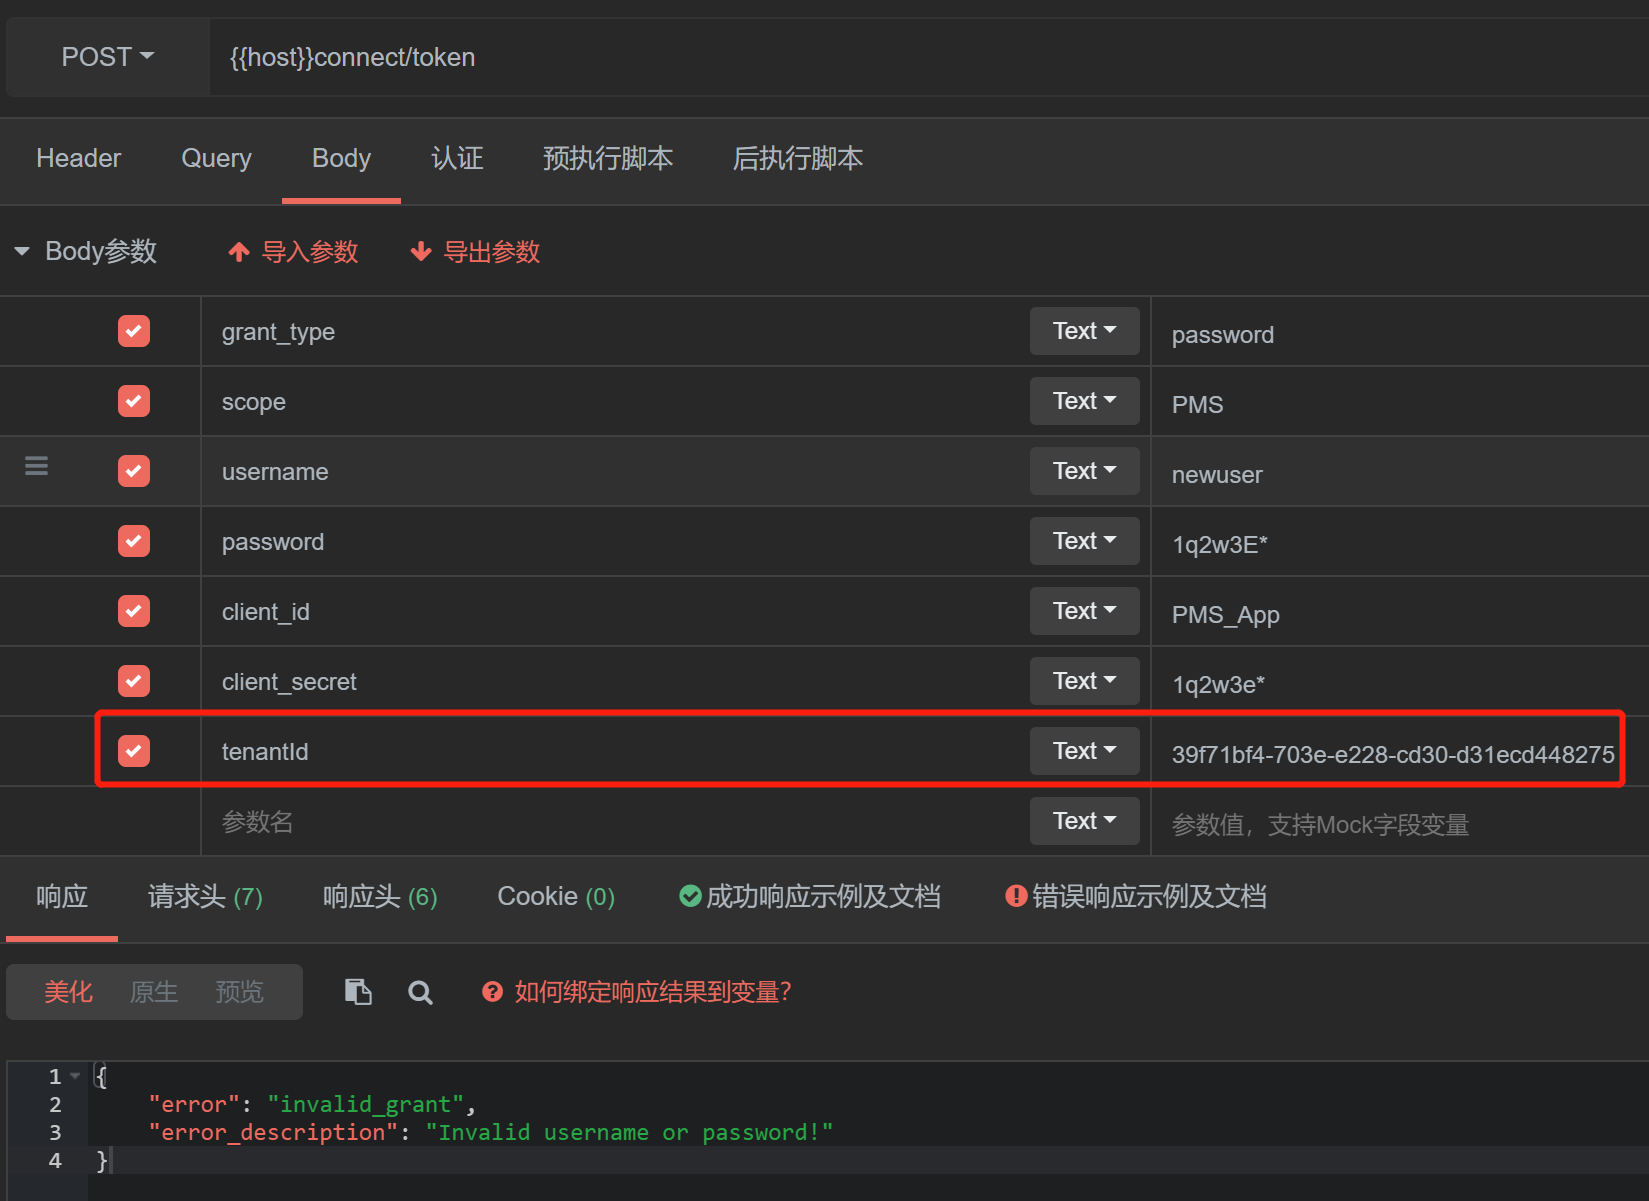Image resolution: width=1649 pixels, height=1201 pixels.
Task: Click the export parameters download icon
Action: pos(421,252)
